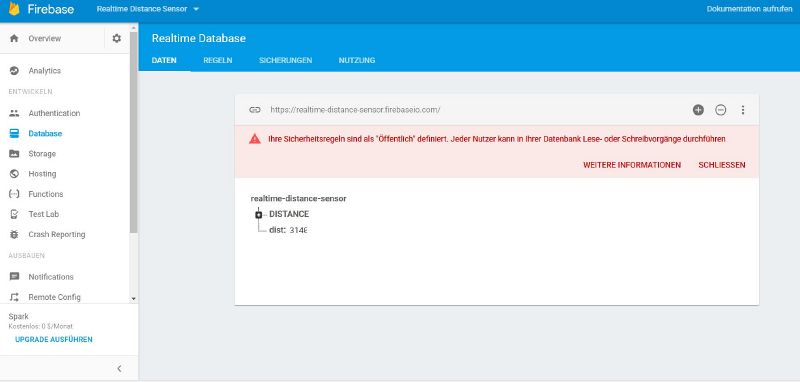Open Crash Reporting section
Screen dimensions: 800x382
pyautogui.click(x=57, y=235)
